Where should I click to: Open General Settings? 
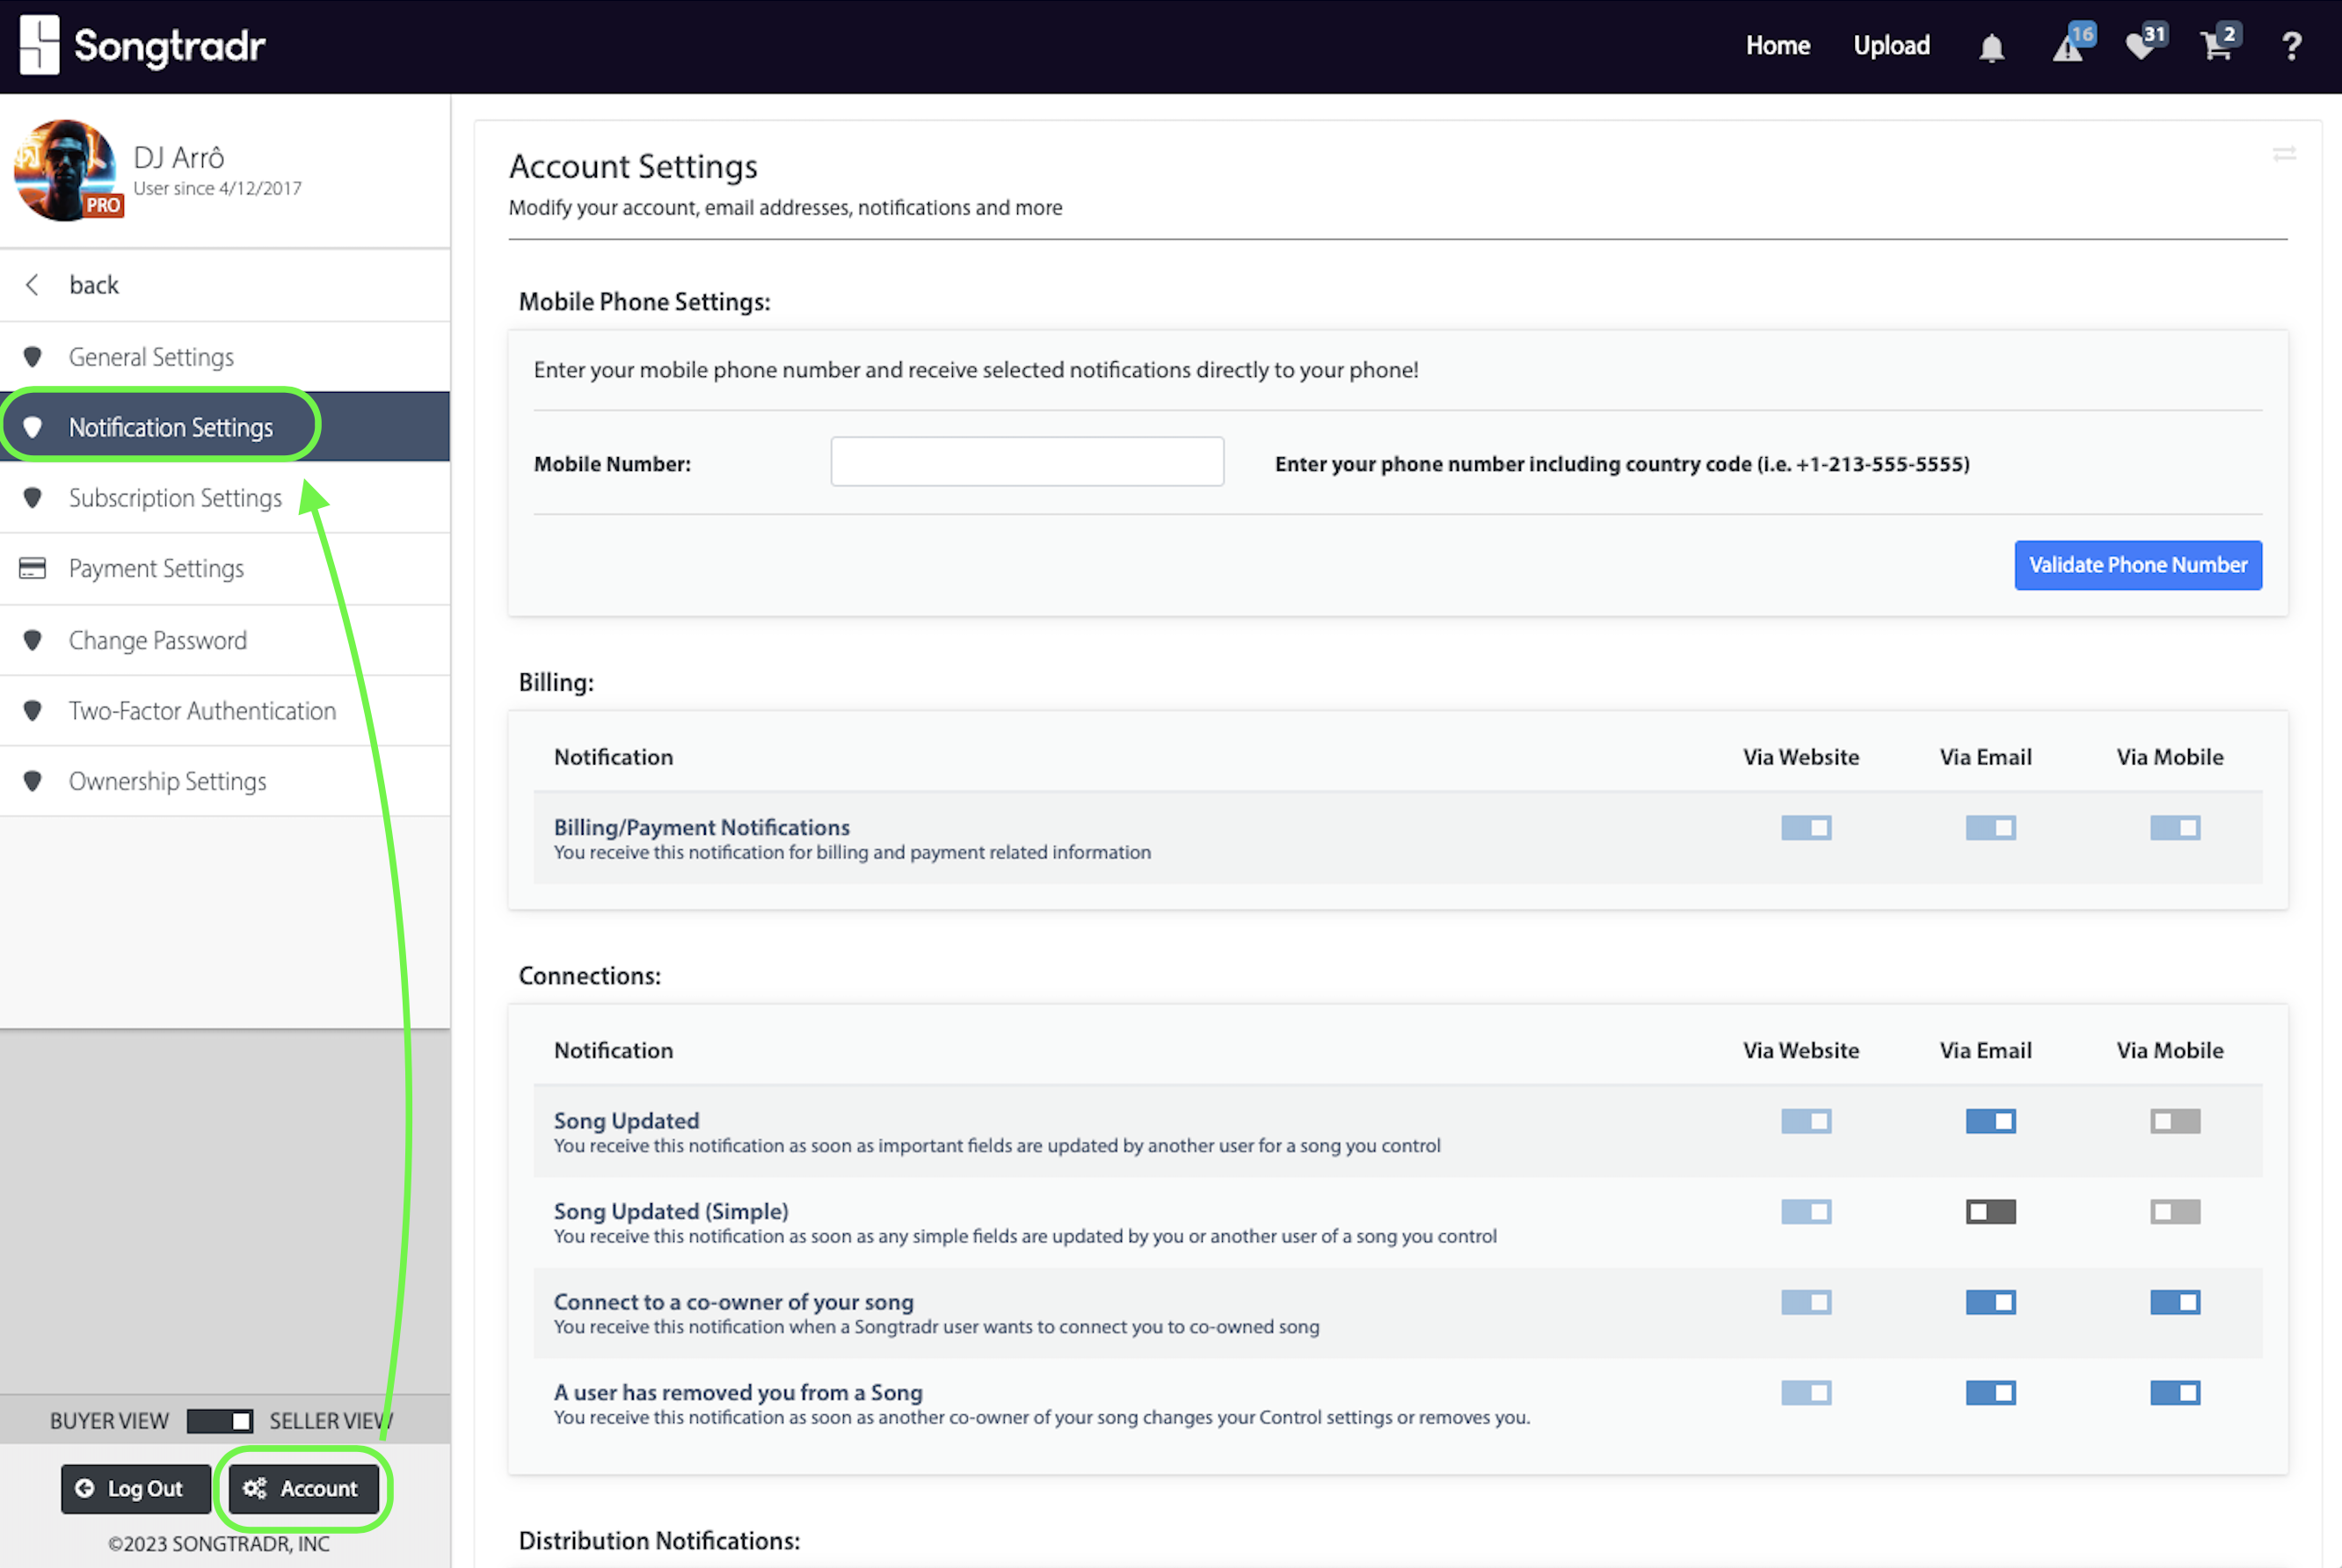tap(225, 357)
